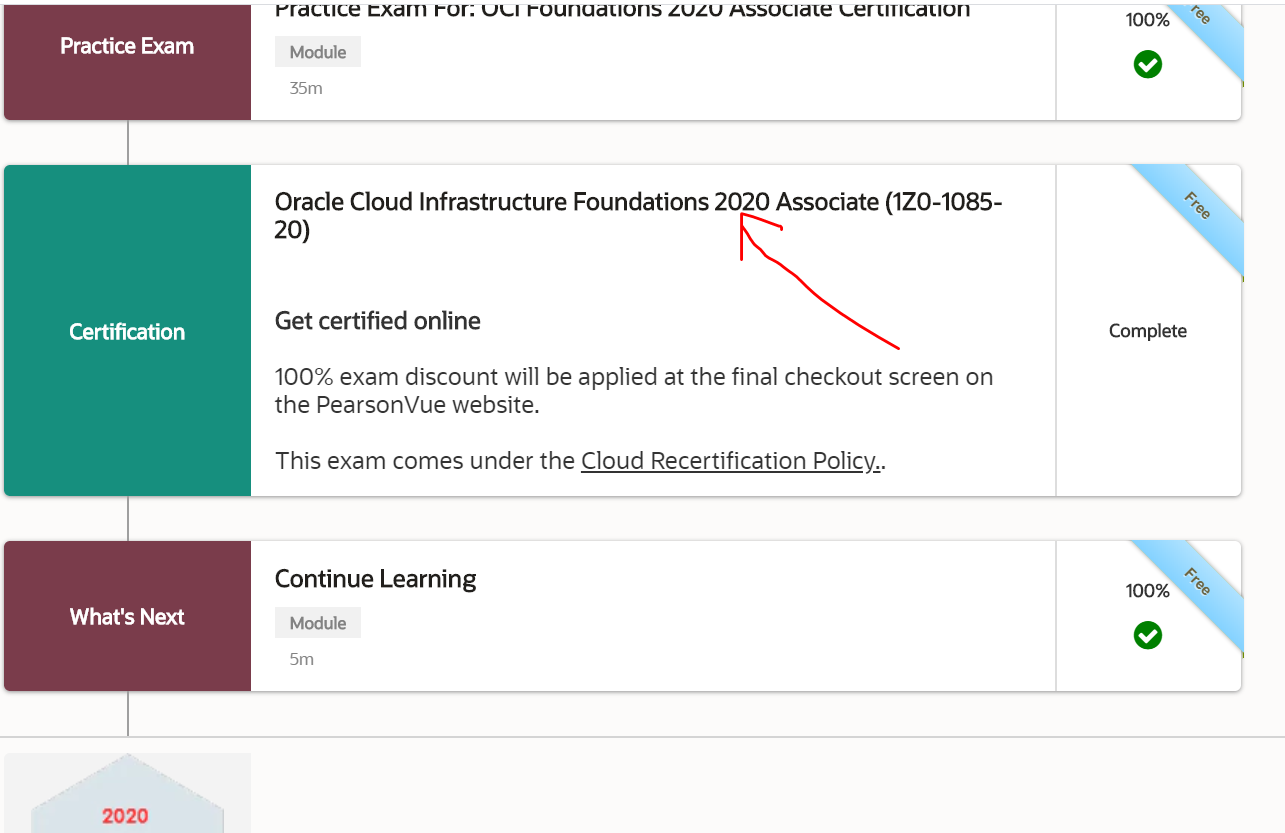Screen dimensions: 1285x833
Task: Click the 5m duration text
Action: point(302,659)
